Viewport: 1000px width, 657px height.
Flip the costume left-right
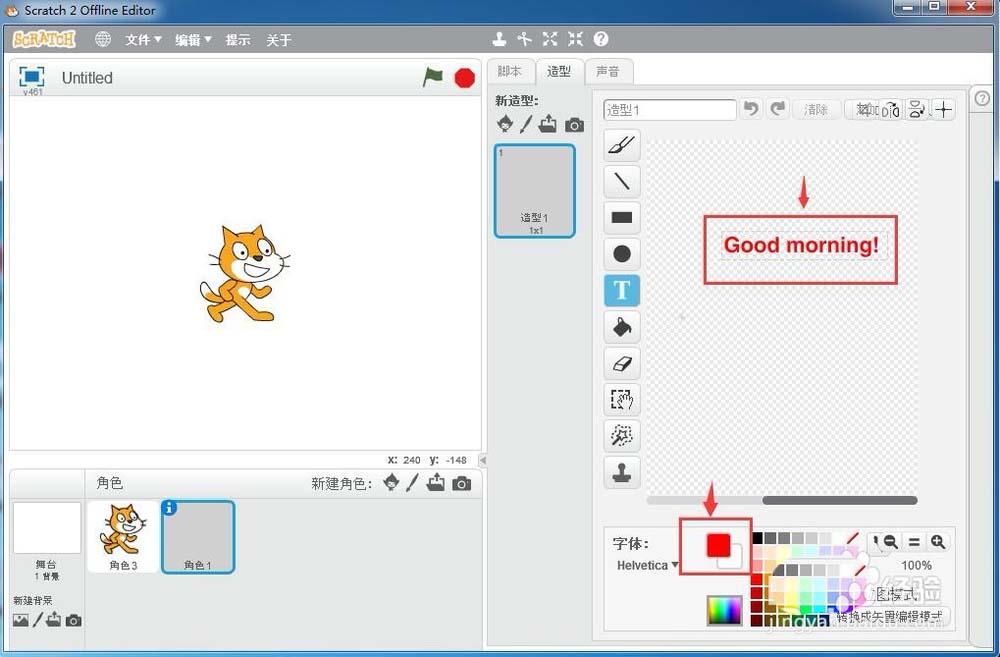pyautogui.click(x=890, y=110)
